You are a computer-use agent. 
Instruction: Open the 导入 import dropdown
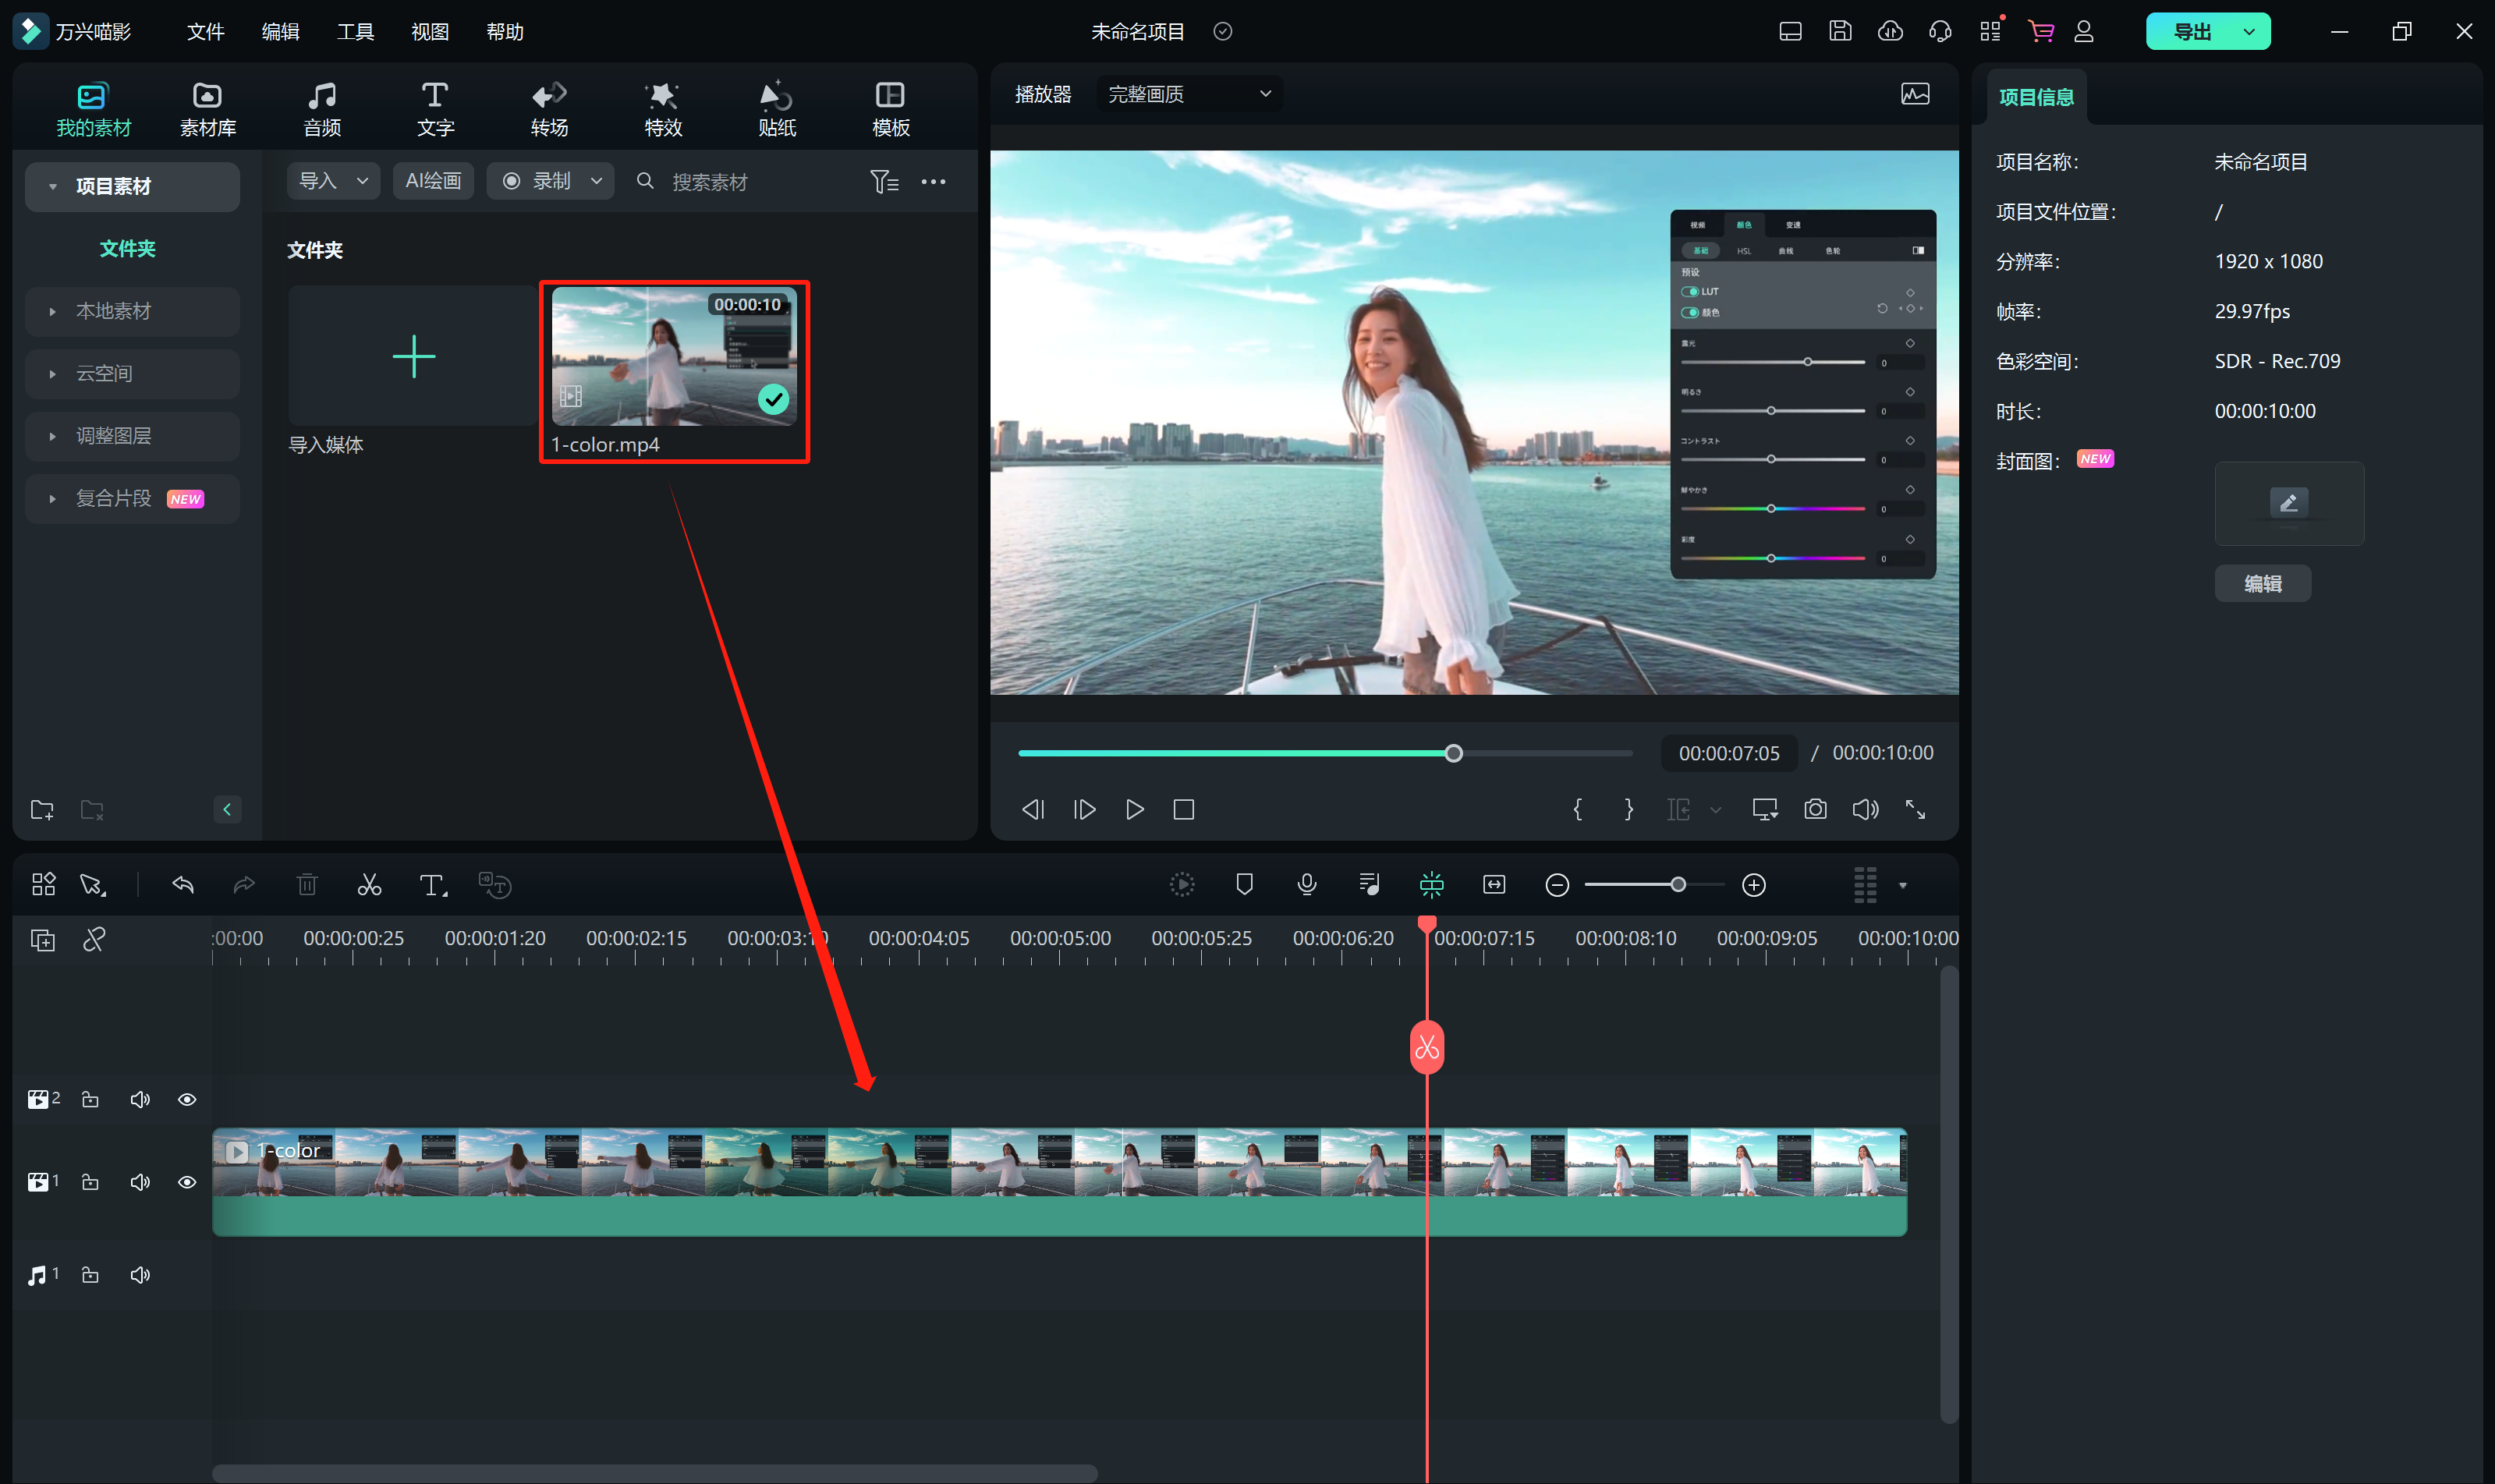pyautogui.click(x=333, y=181)
